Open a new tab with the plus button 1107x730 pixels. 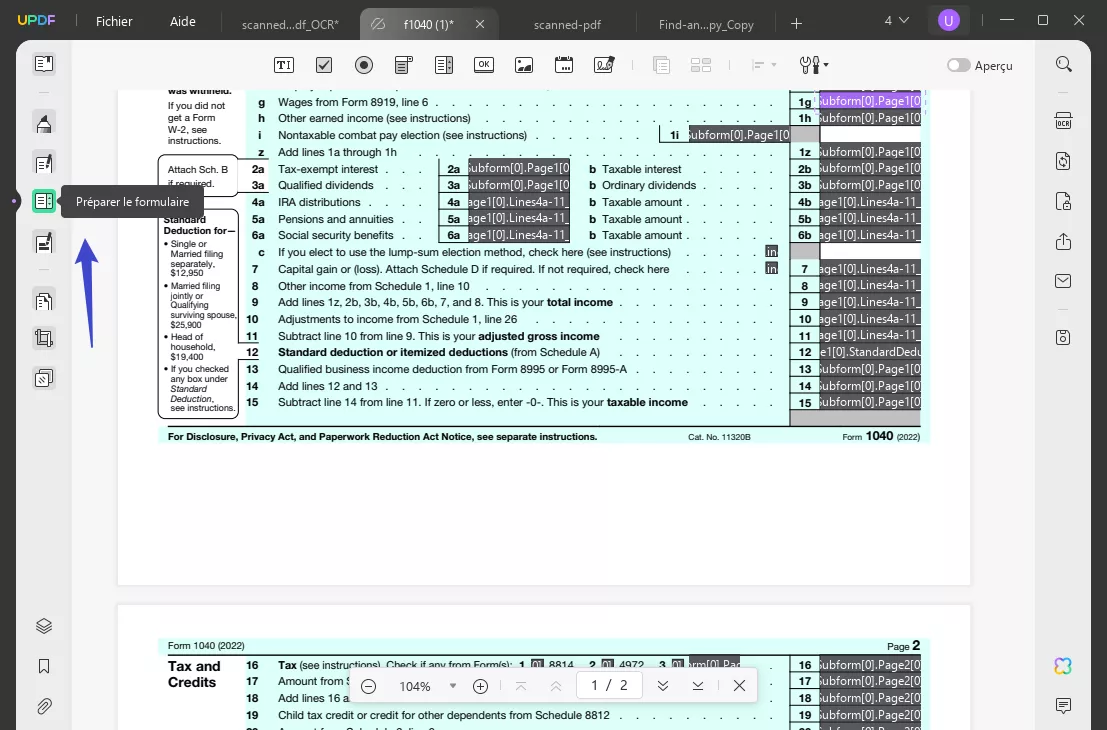(x=794, y=21)
